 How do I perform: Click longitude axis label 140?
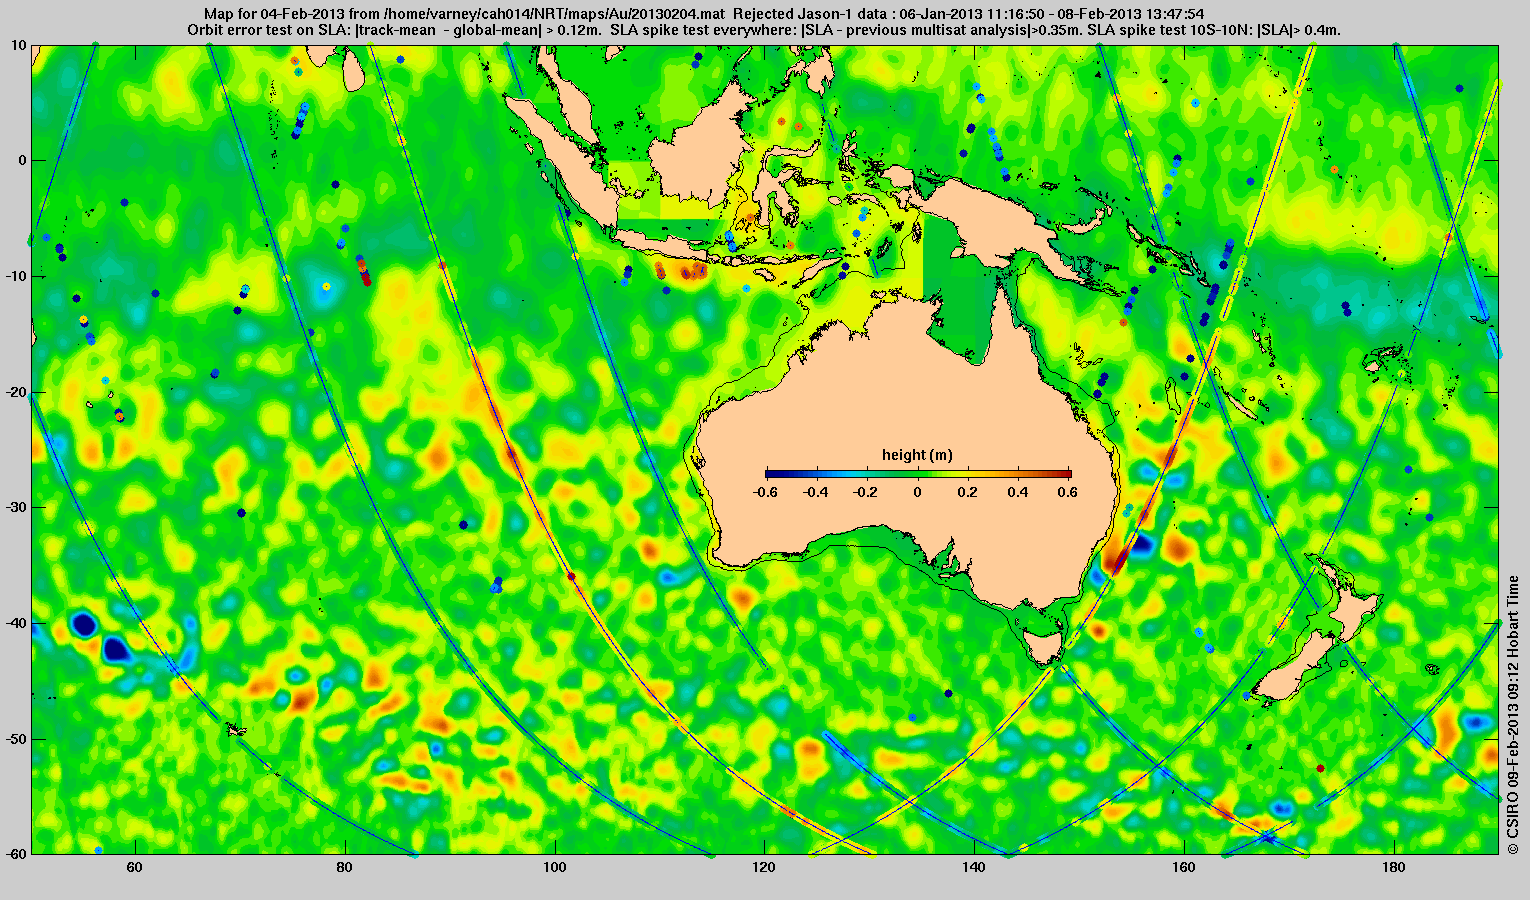click(974, 867)
